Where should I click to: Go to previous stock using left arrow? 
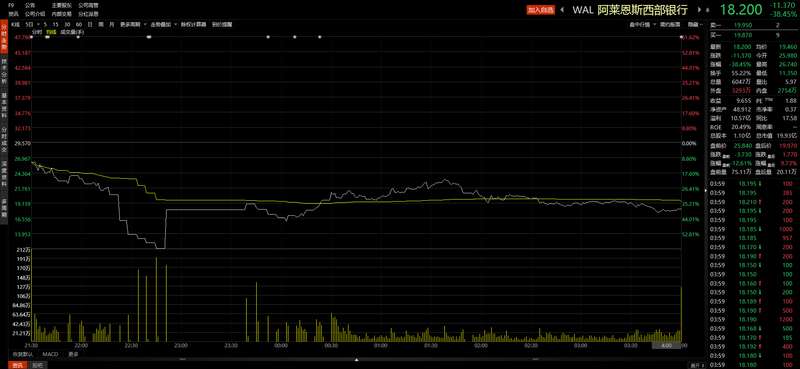pyautogui.click(x=562, y=9)
